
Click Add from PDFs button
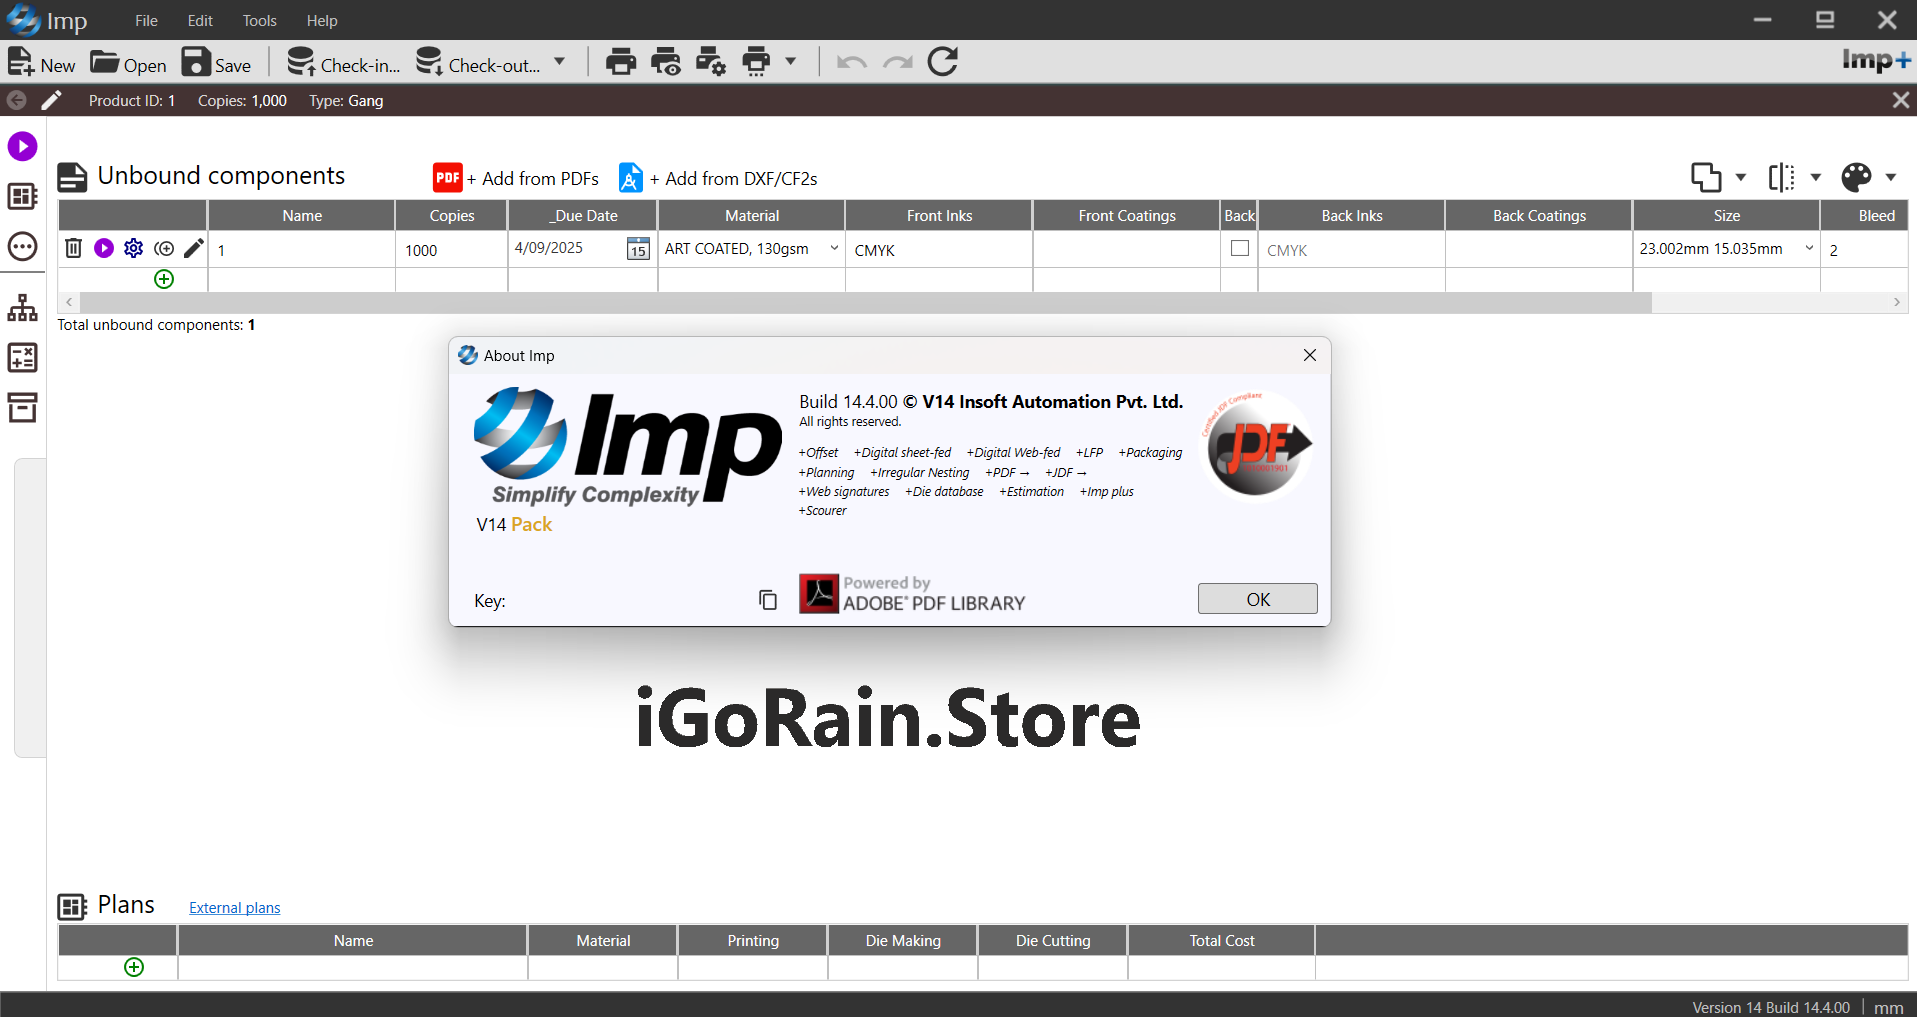[516, 178]
